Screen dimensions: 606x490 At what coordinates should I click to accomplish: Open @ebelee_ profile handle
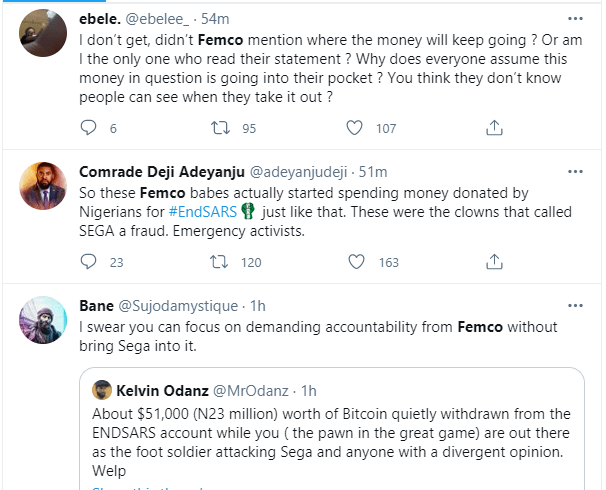coord(159,21)
